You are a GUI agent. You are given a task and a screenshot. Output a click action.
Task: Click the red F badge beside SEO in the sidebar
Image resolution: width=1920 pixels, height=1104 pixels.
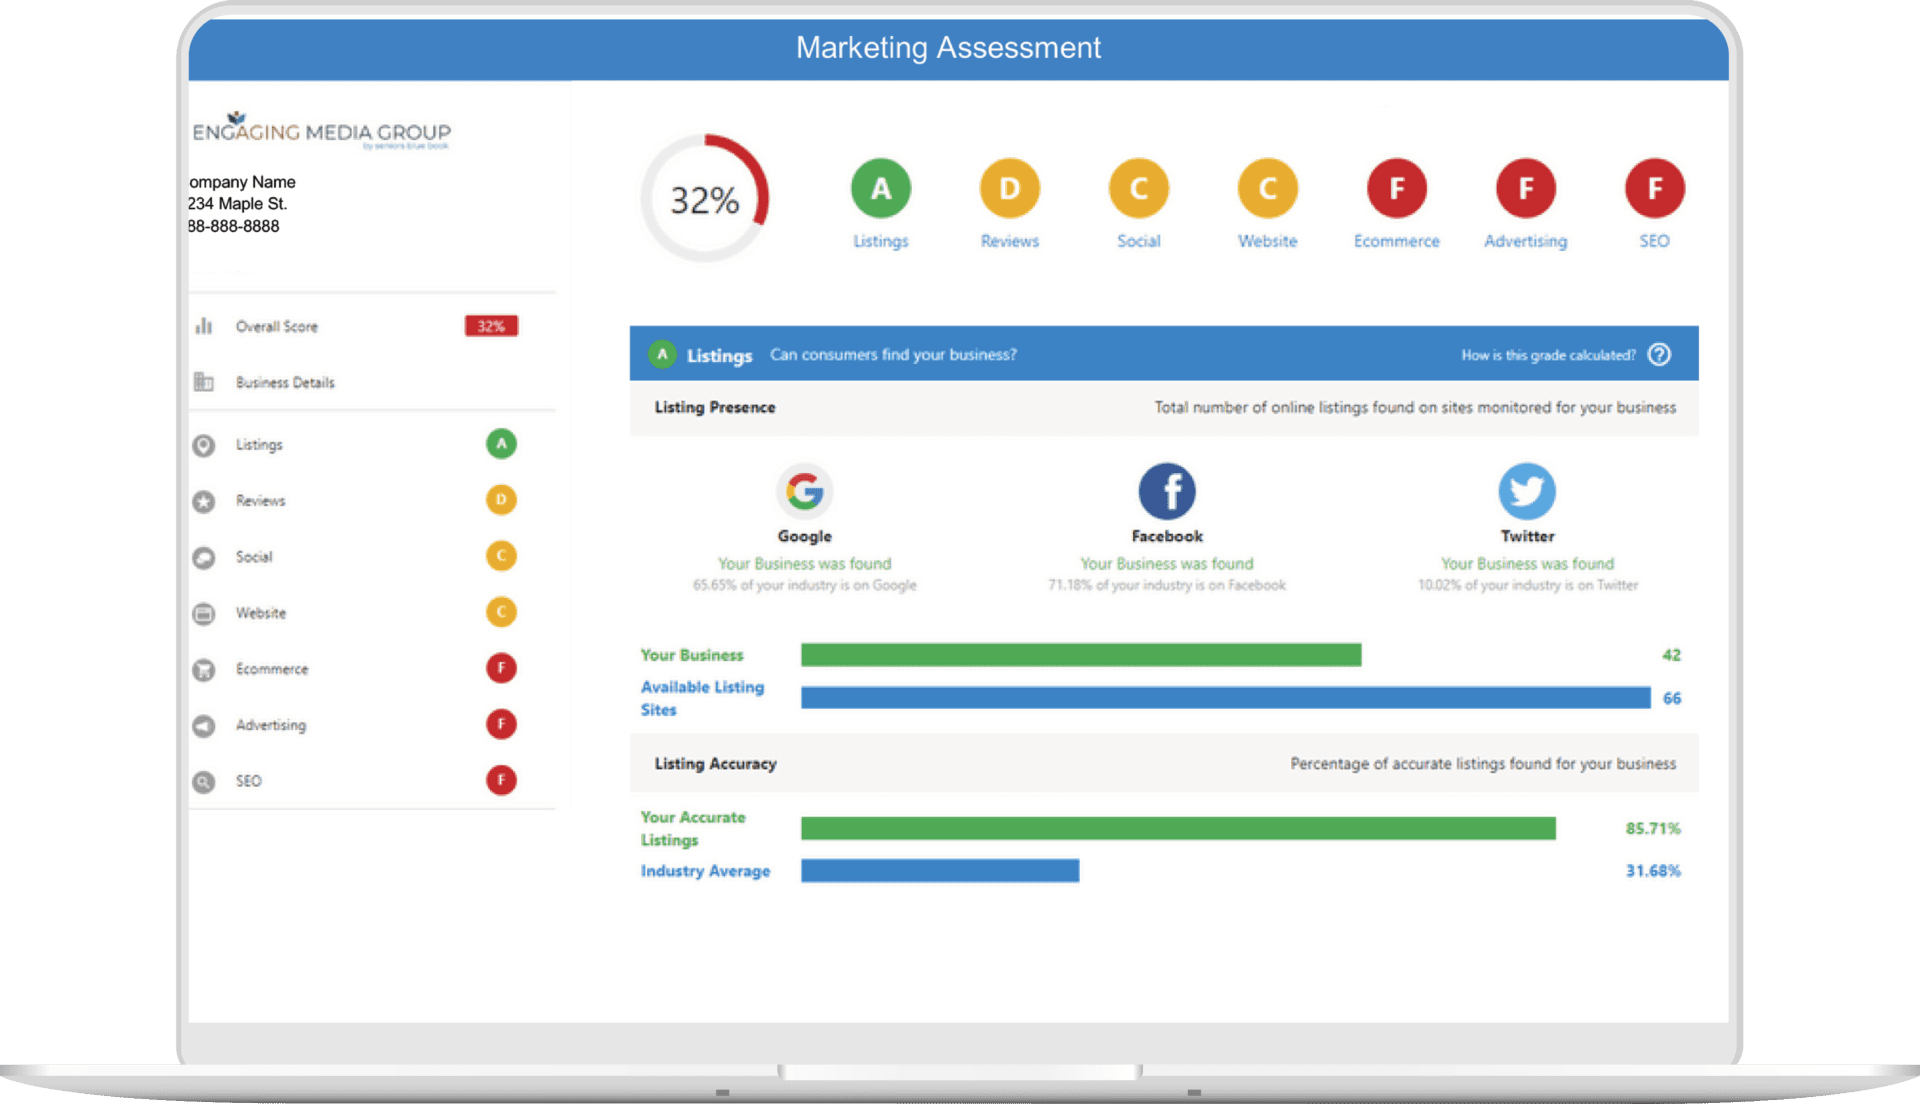tap(501, 780)
